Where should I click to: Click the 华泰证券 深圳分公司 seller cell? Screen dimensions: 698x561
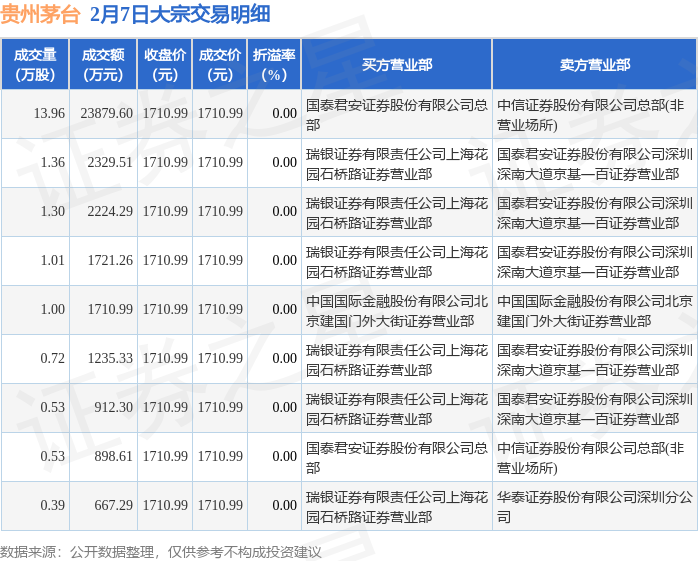[595, 506]
